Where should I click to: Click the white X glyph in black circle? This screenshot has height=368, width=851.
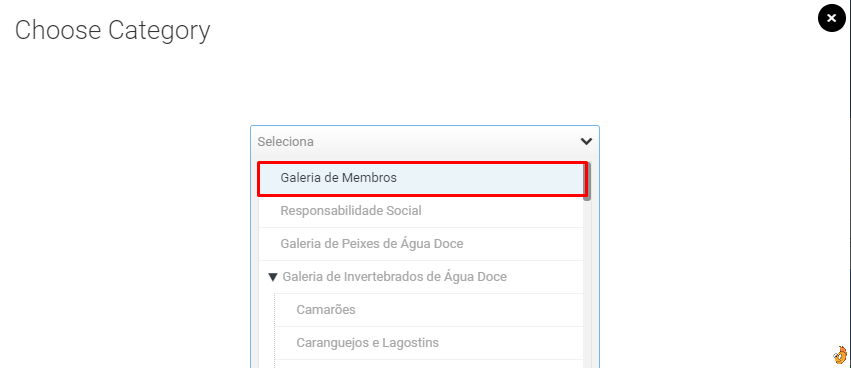point(831,18)
